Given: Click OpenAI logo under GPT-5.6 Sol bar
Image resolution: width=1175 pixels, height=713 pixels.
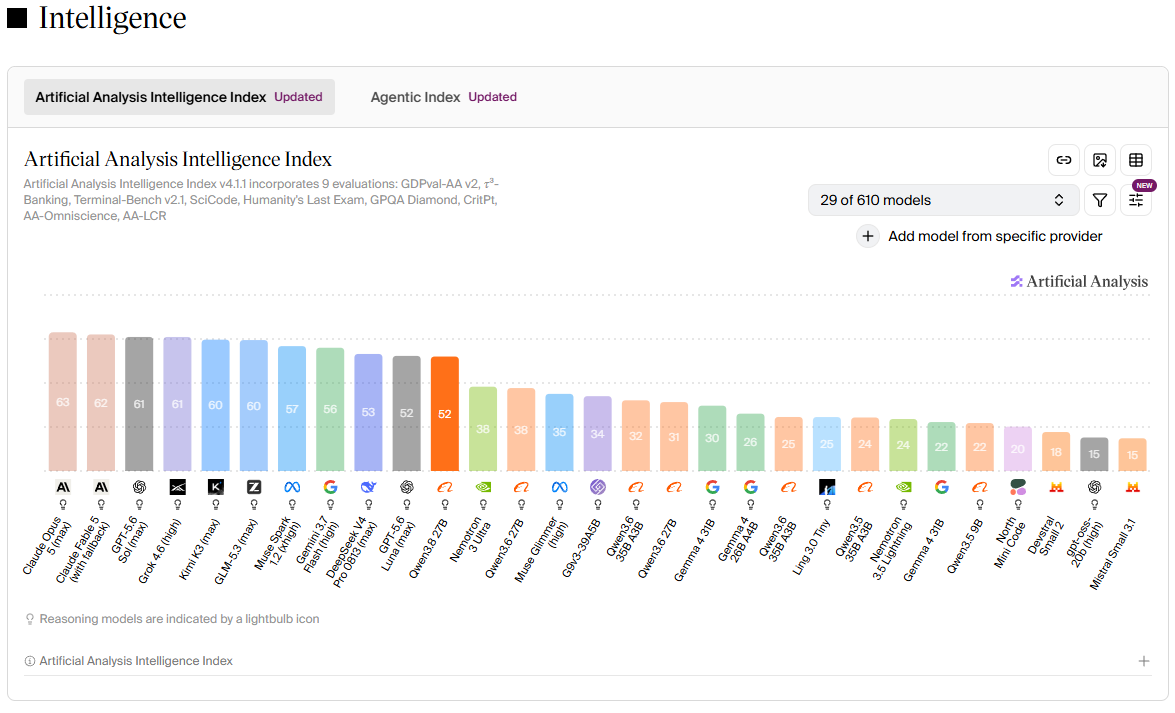Looking at the screenshot, I should pyautogui.click(x=139, y=487).
